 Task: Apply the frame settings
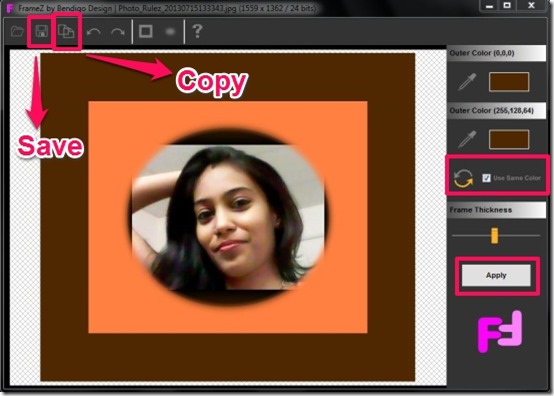[496, 275]
